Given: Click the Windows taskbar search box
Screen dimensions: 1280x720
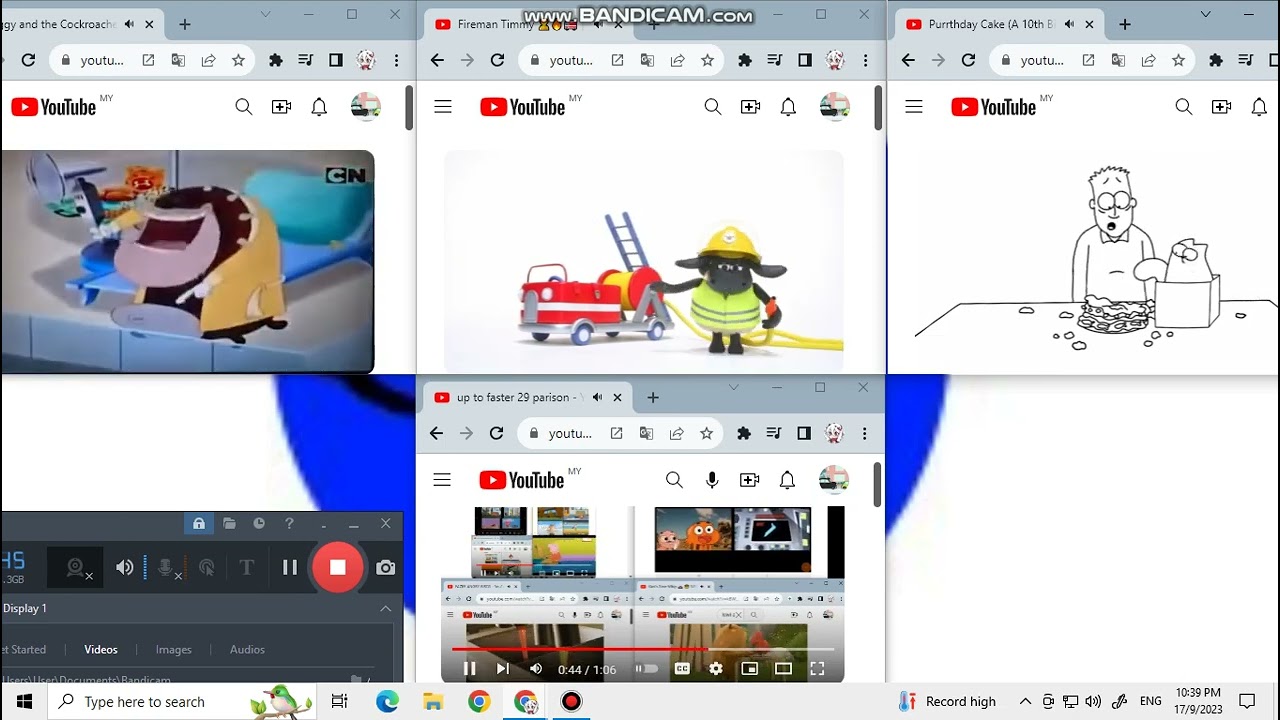Looking at the screenshot, I should coord(182,702).
